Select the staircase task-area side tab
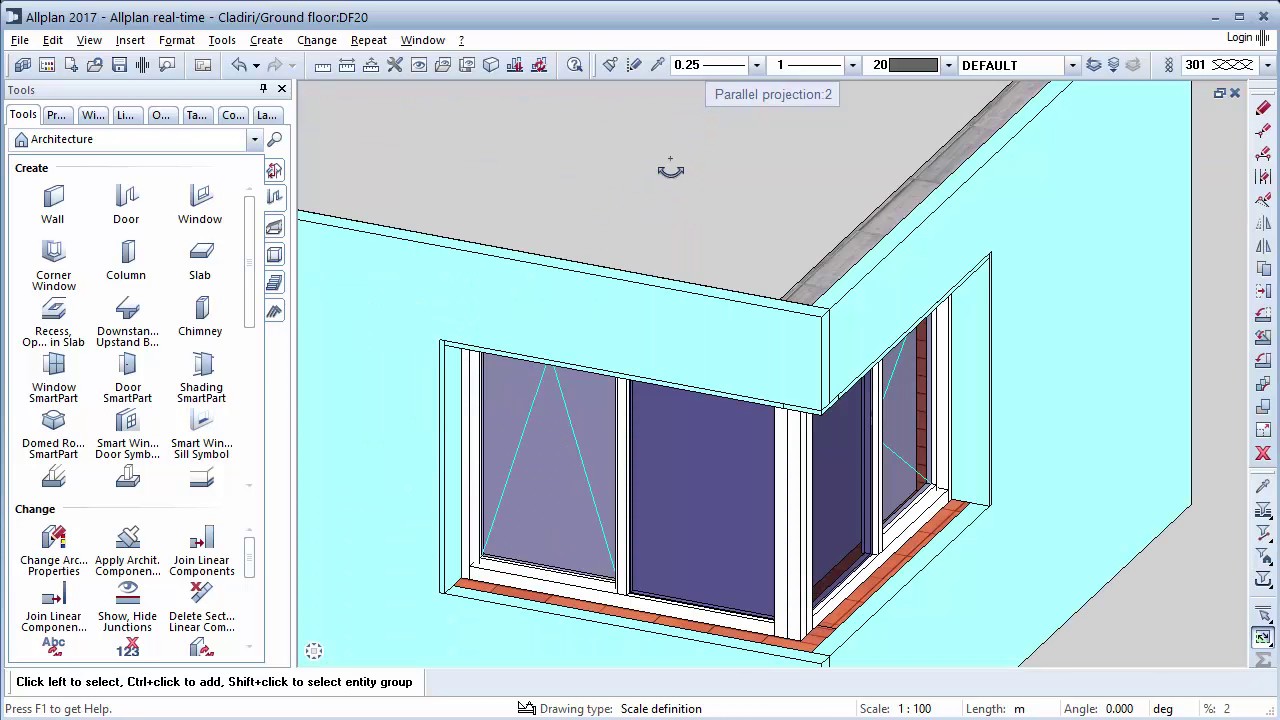 275,284
